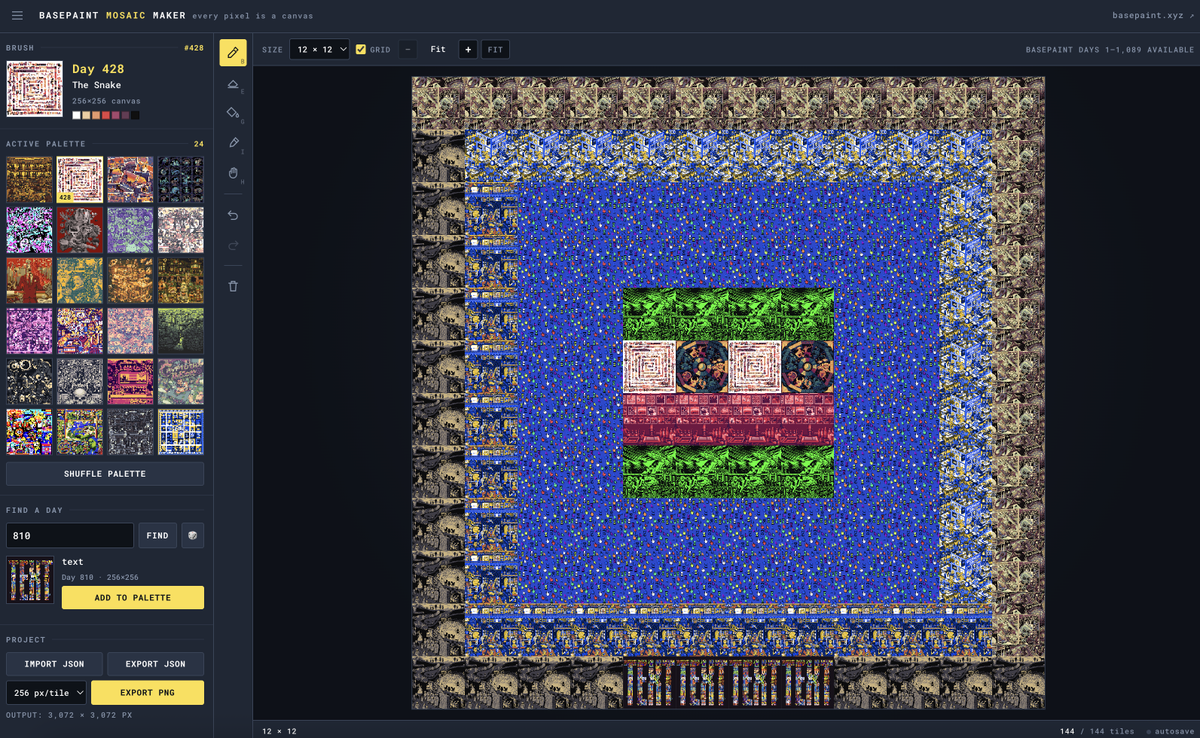The height and width of the screenshot is (738, 1200).
Task: Open the hamburger menu
Action: click(x=17, y=16)
